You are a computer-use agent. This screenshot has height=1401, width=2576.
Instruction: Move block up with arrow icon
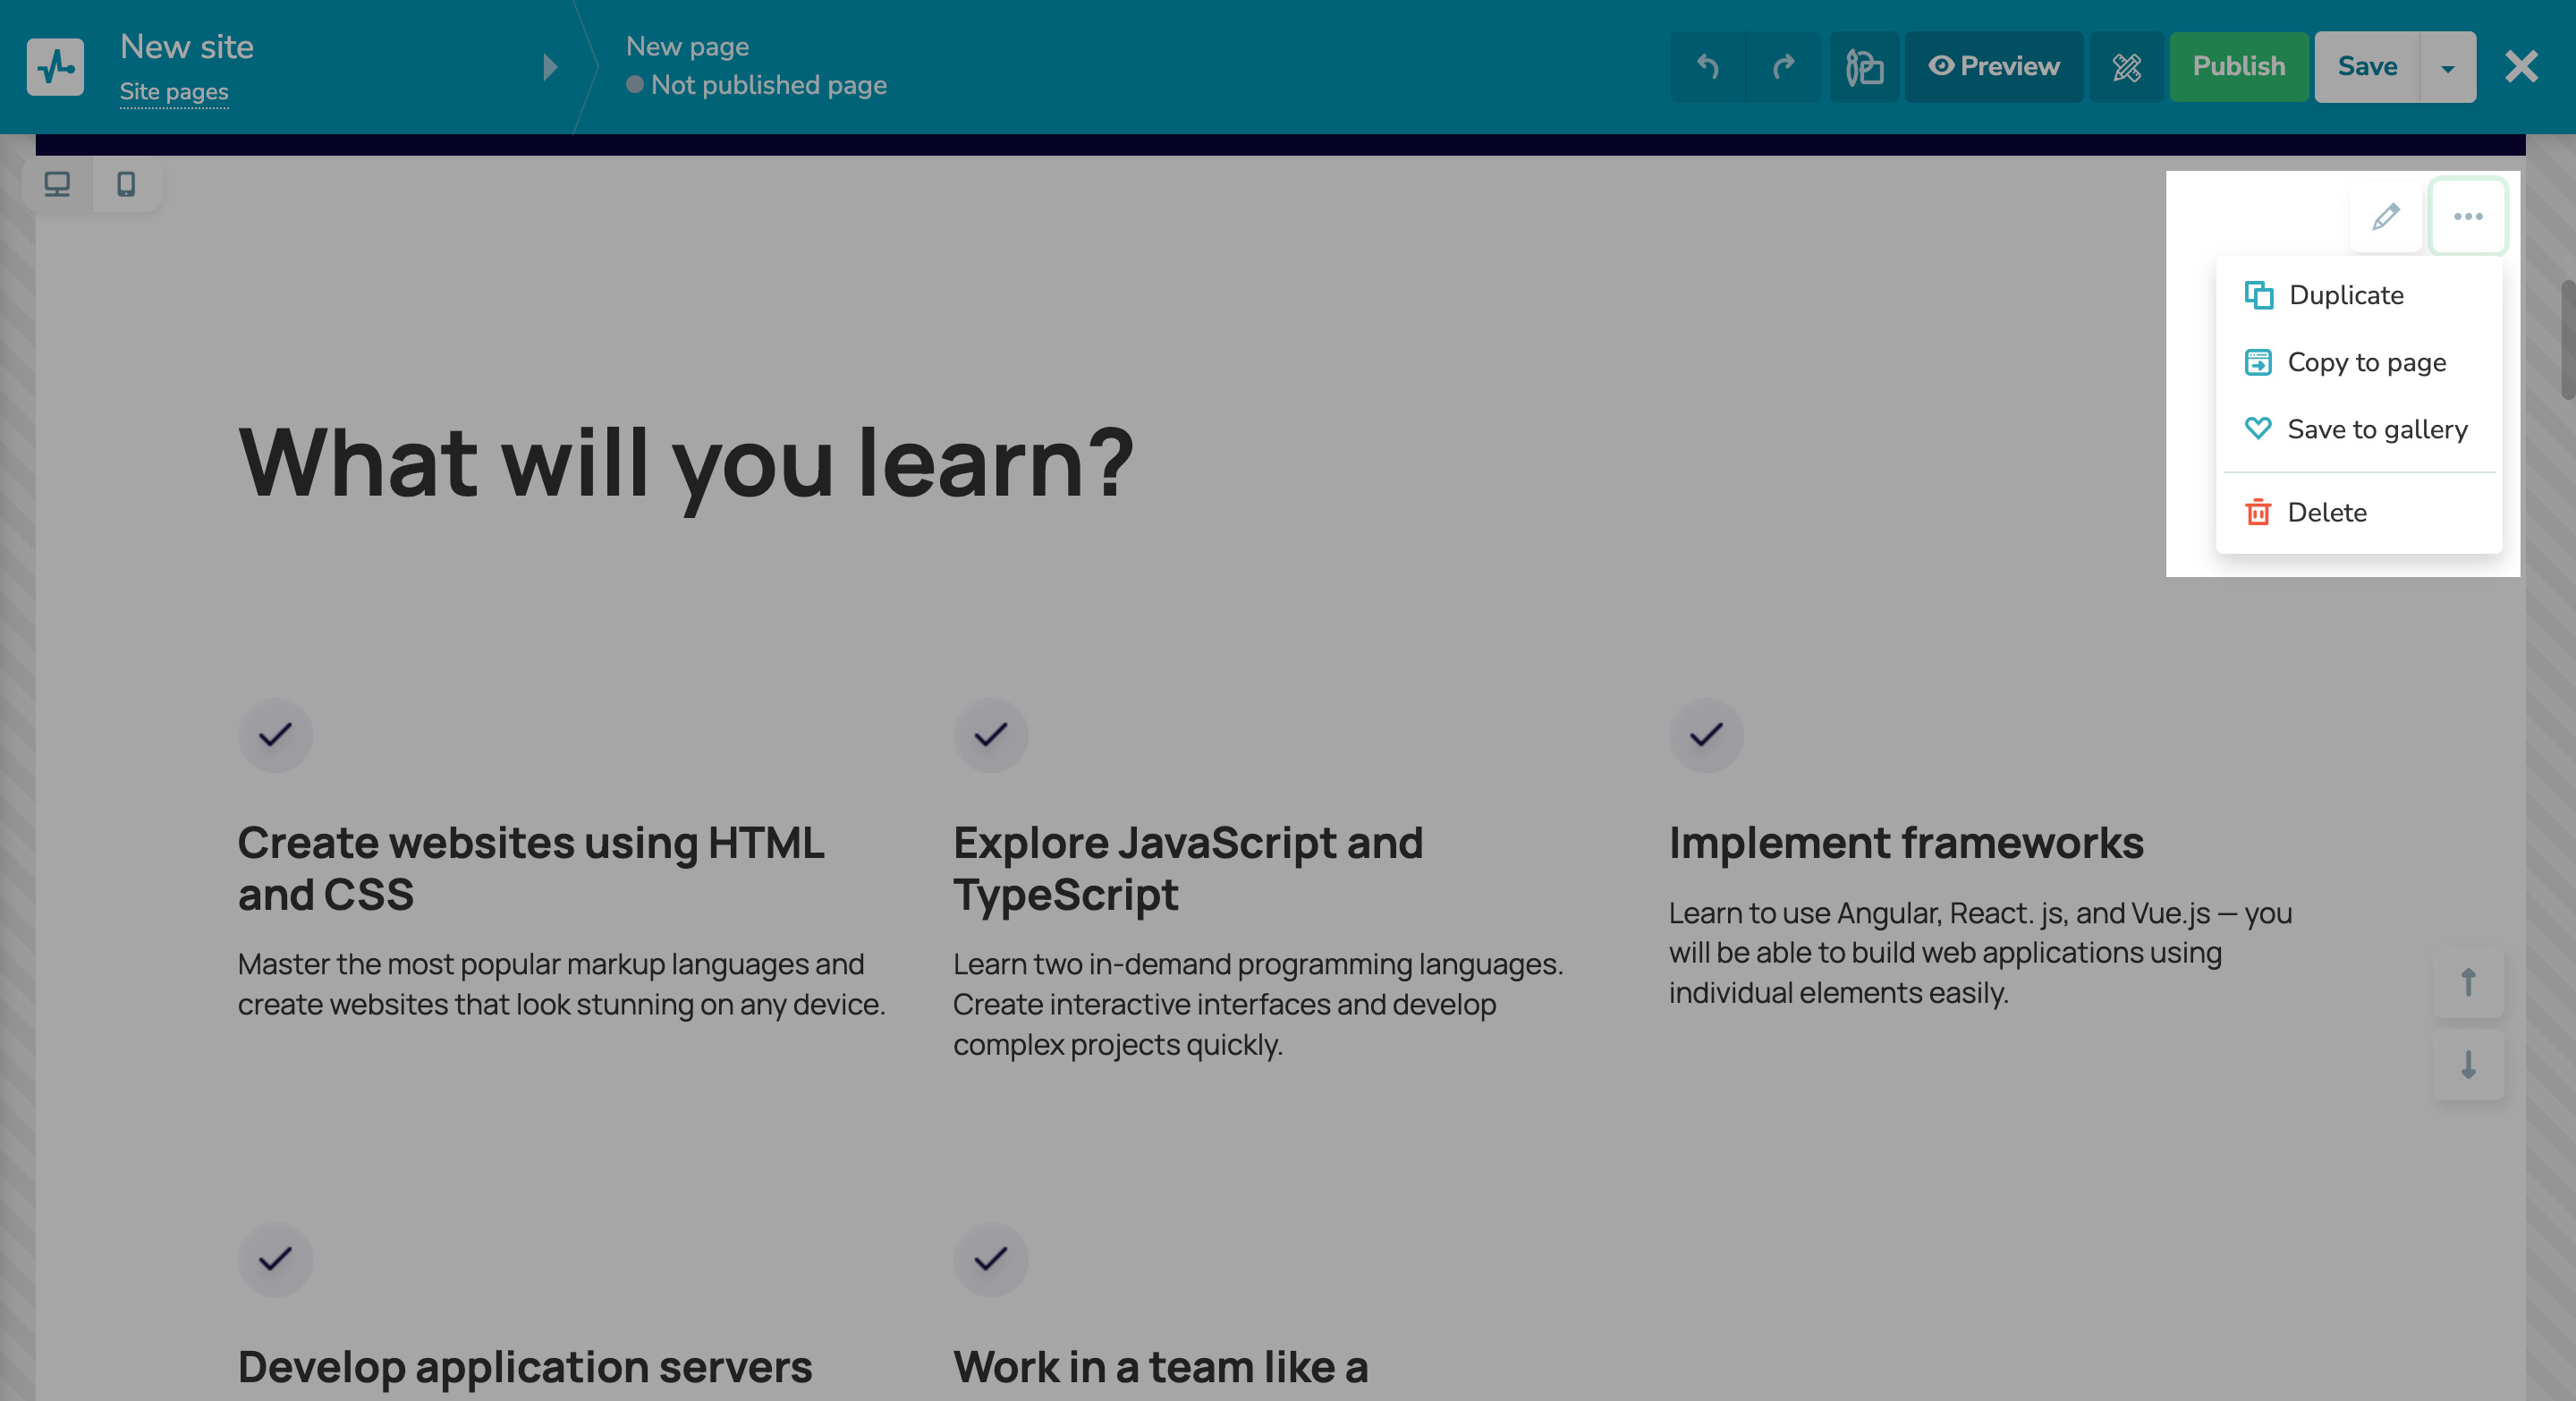click(x=2468, y=982)
